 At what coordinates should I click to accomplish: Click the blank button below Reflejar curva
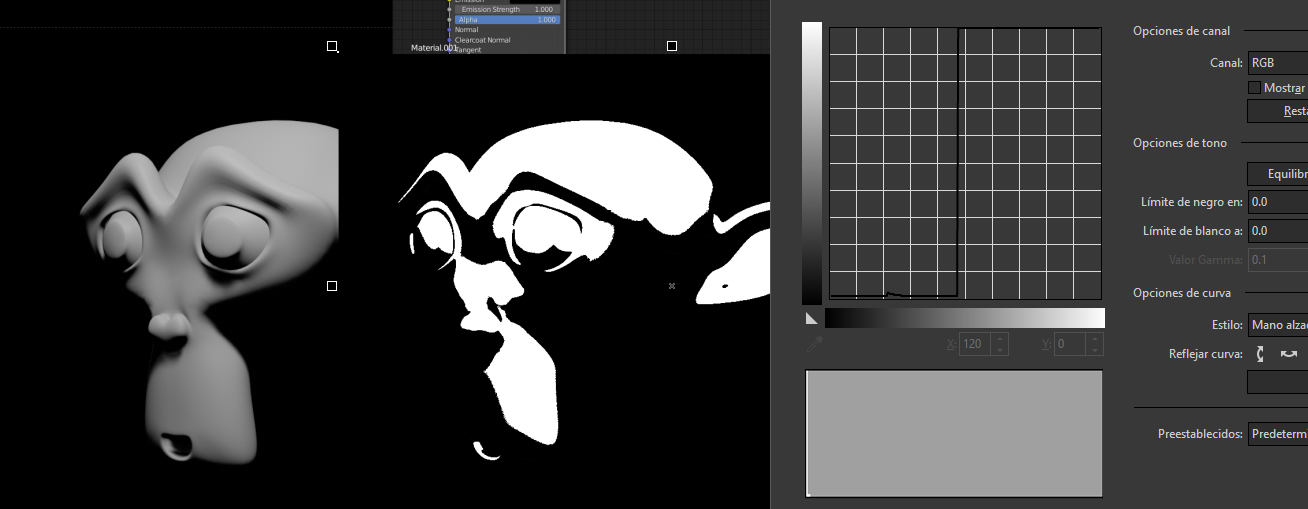click(x=1277, y=382)
